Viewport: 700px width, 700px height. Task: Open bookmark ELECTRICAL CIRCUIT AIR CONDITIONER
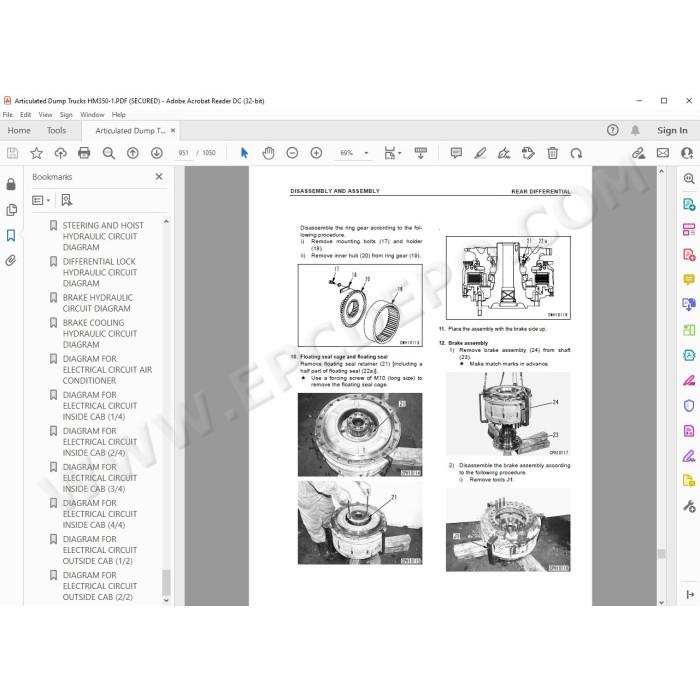click(107, 370)
